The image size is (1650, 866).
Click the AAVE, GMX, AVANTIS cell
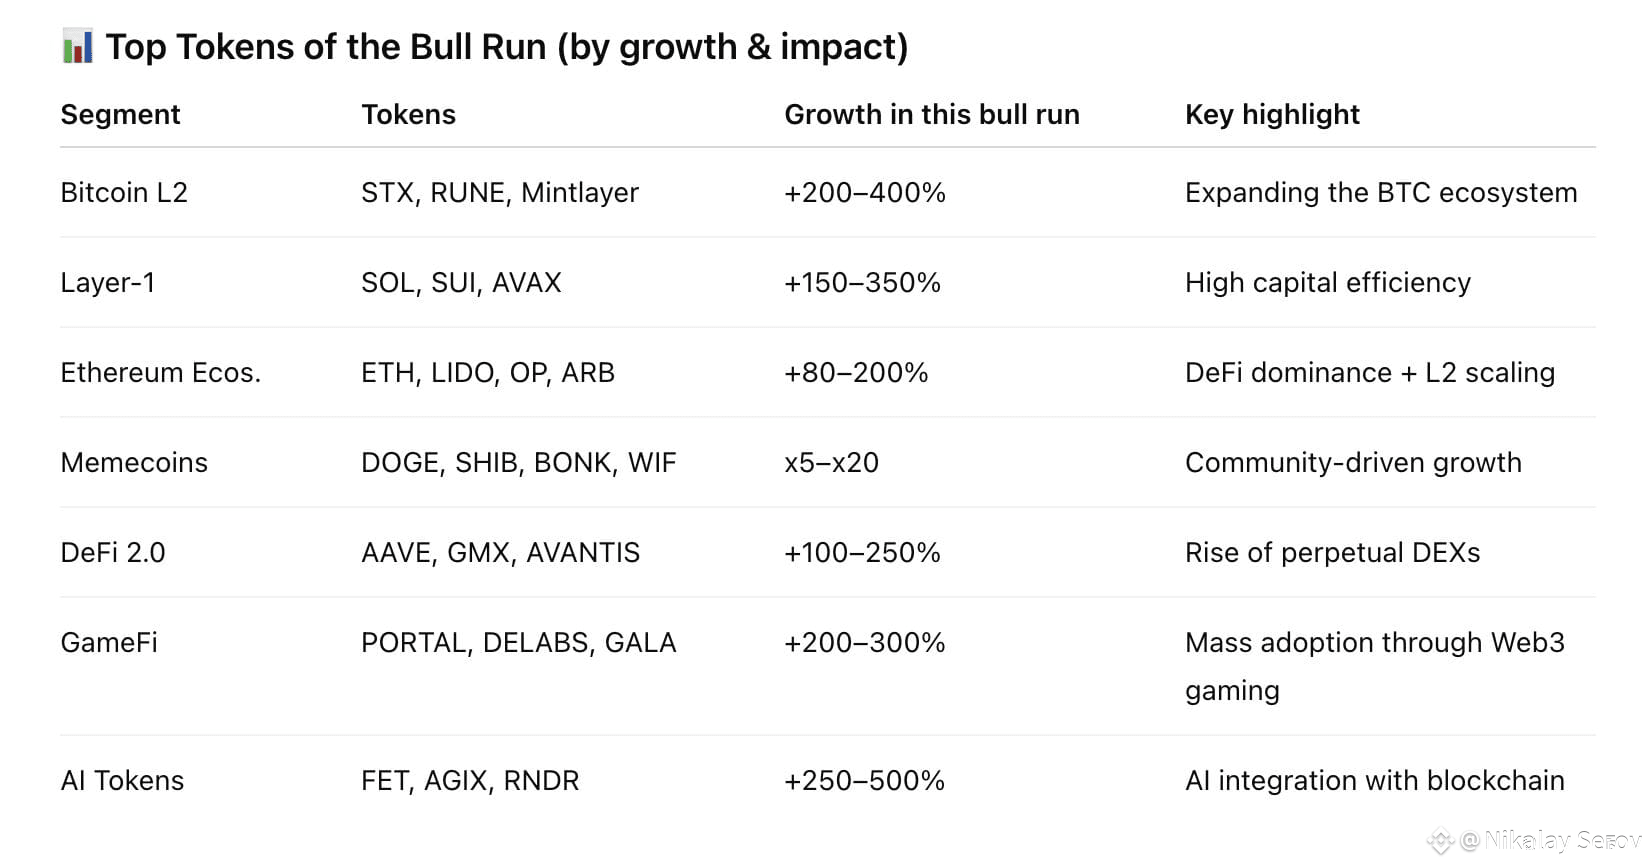coord(500,552)
